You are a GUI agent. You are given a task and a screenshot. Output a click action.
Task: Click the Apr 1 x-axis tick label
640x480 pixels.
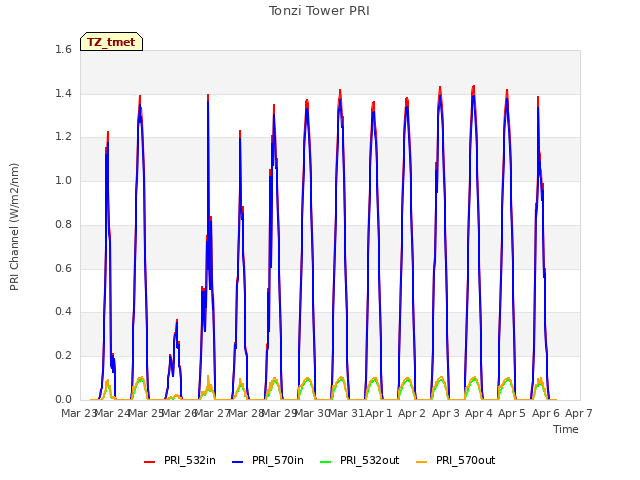pyautogui.click(x=378, y=413)
